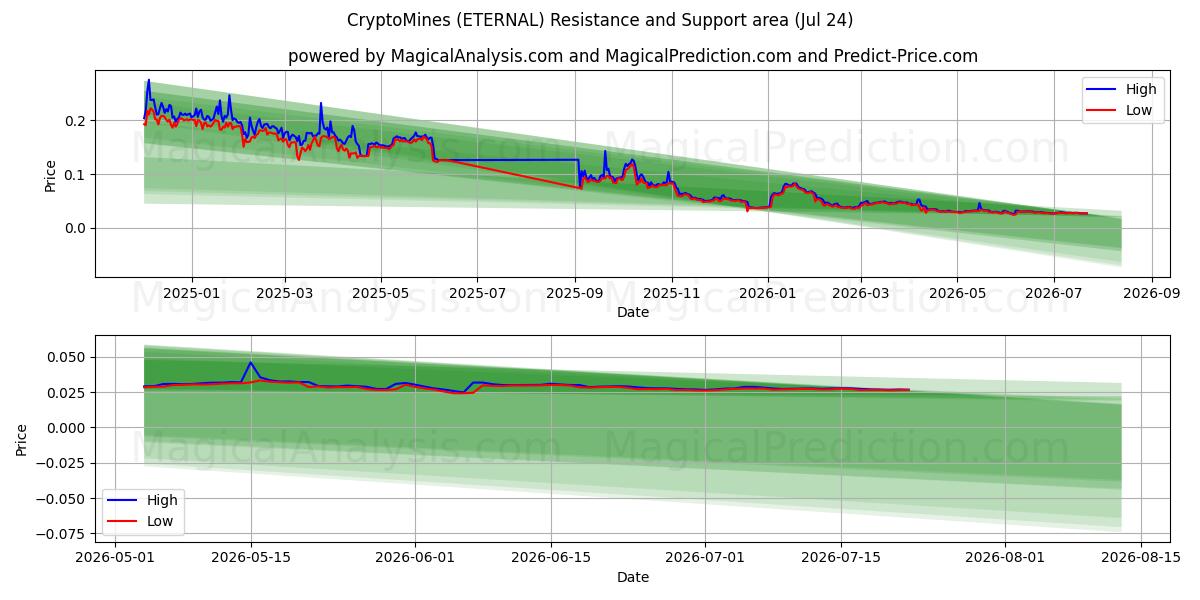This screenshot has height=600, width=1200.
Task: Click 'Low' in the bottom chart legend
Action: pyautogui.click(x=160, y=521)
